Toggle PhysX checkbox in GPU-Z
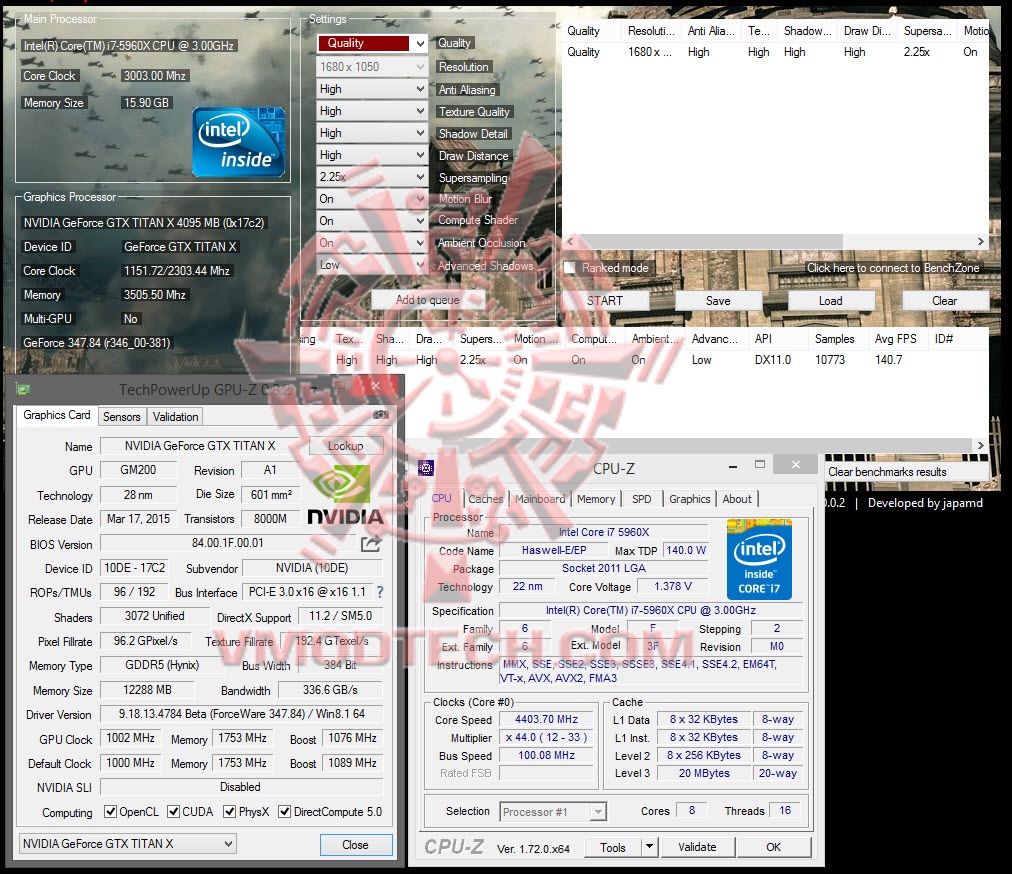This screenshot has height=874, width=1012. coord(229,811)
